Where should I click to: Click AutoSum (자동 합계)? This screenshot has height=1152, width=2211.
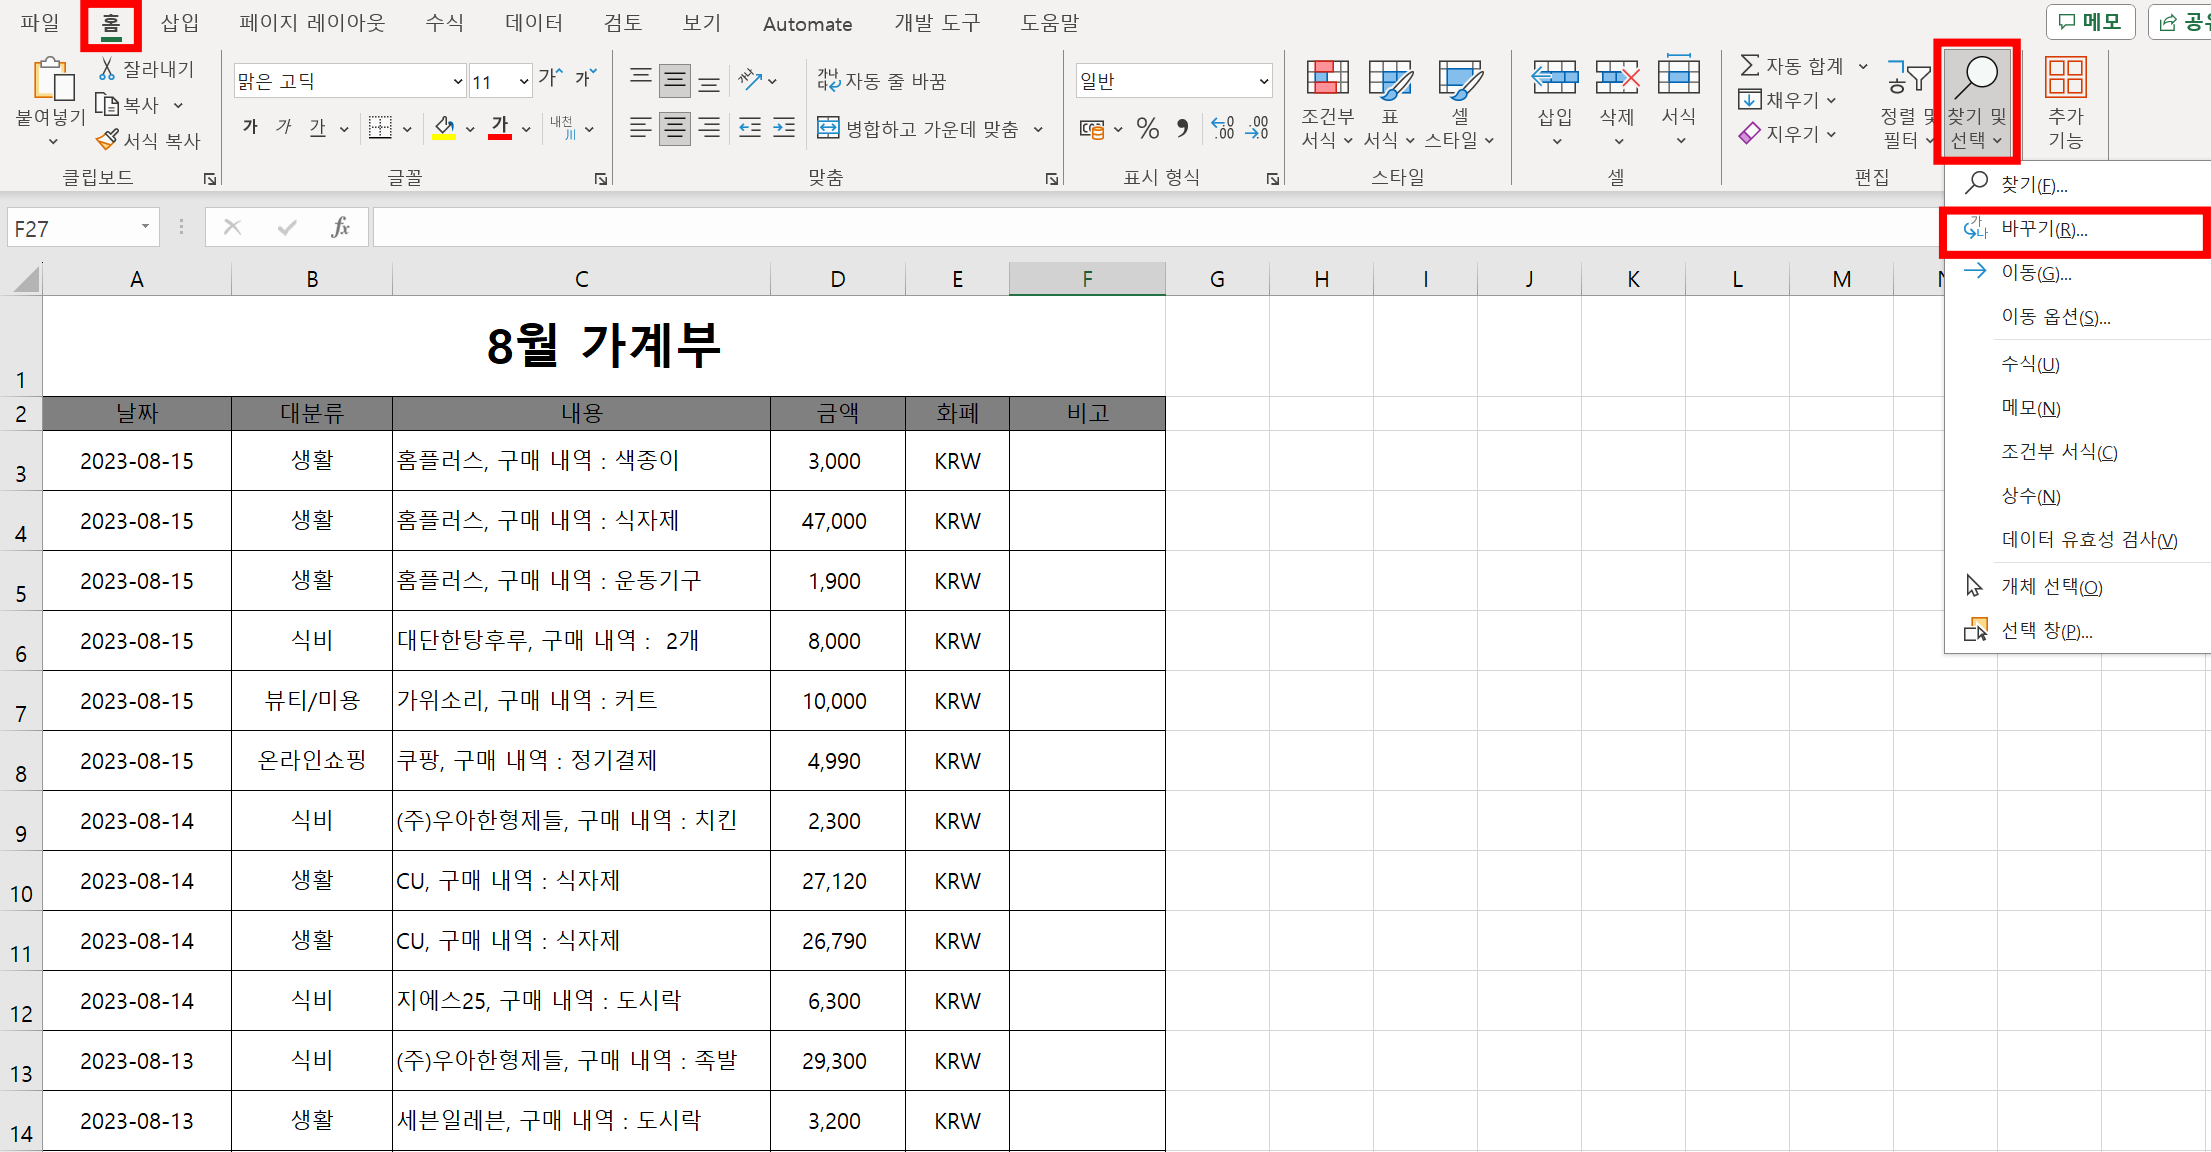(1792, 66)
